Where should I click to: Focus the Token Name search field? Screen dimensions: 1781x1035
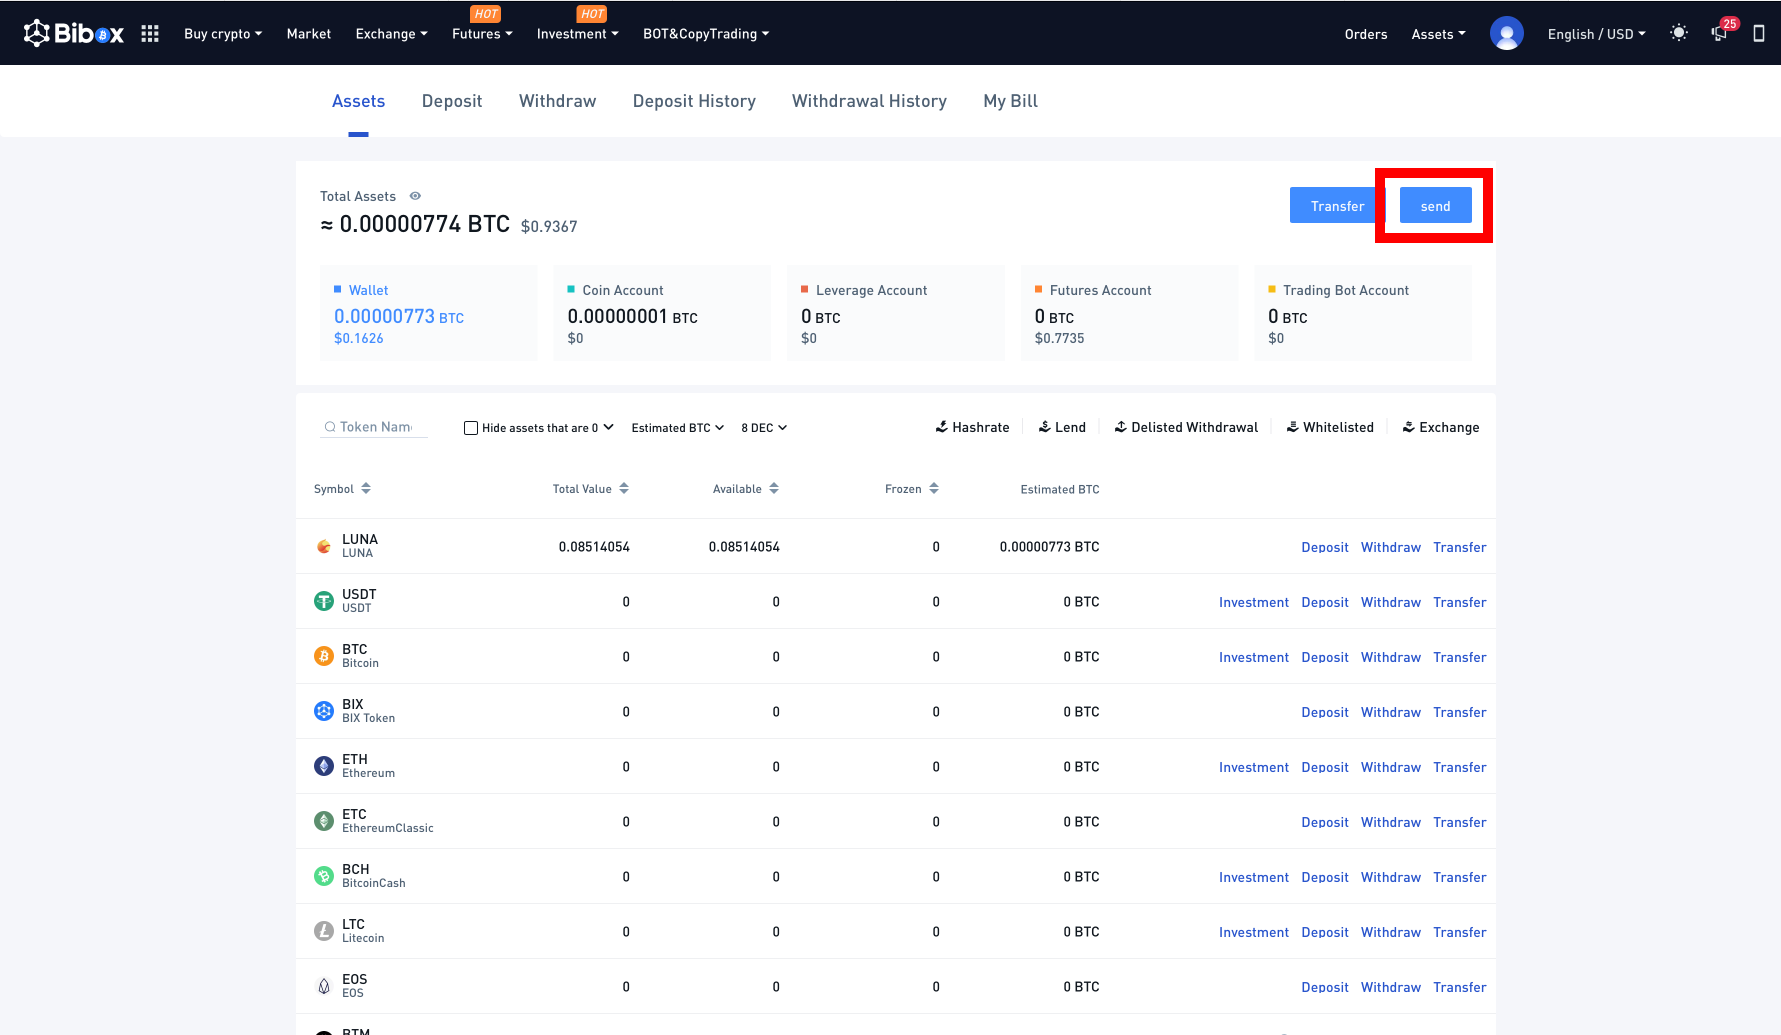pos(376,427)
